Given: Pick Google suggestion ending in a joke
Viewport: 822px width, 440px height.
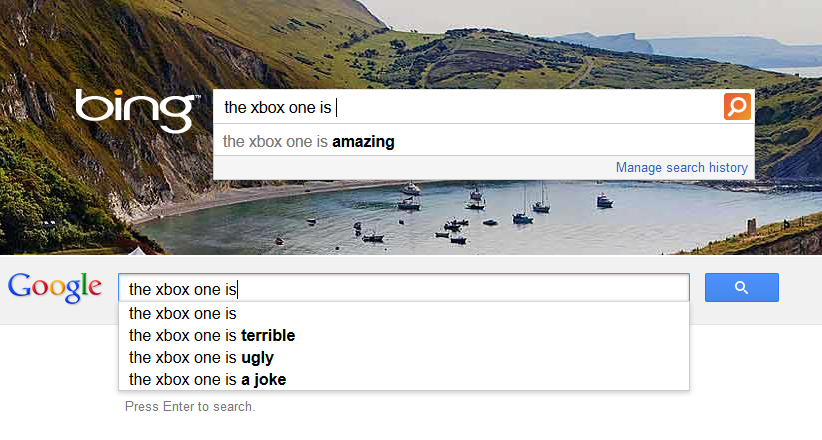Looking at the screenshot, I should pyautogui.click(x=208, y=379).
